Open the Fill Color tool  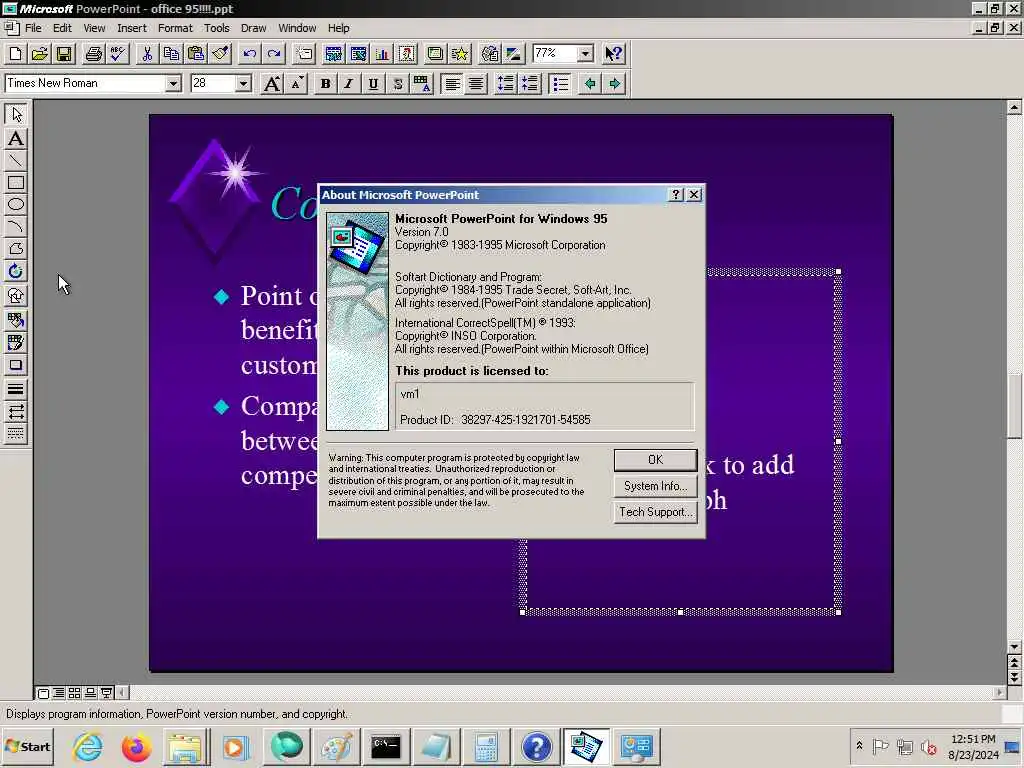[x=16, y=320]
